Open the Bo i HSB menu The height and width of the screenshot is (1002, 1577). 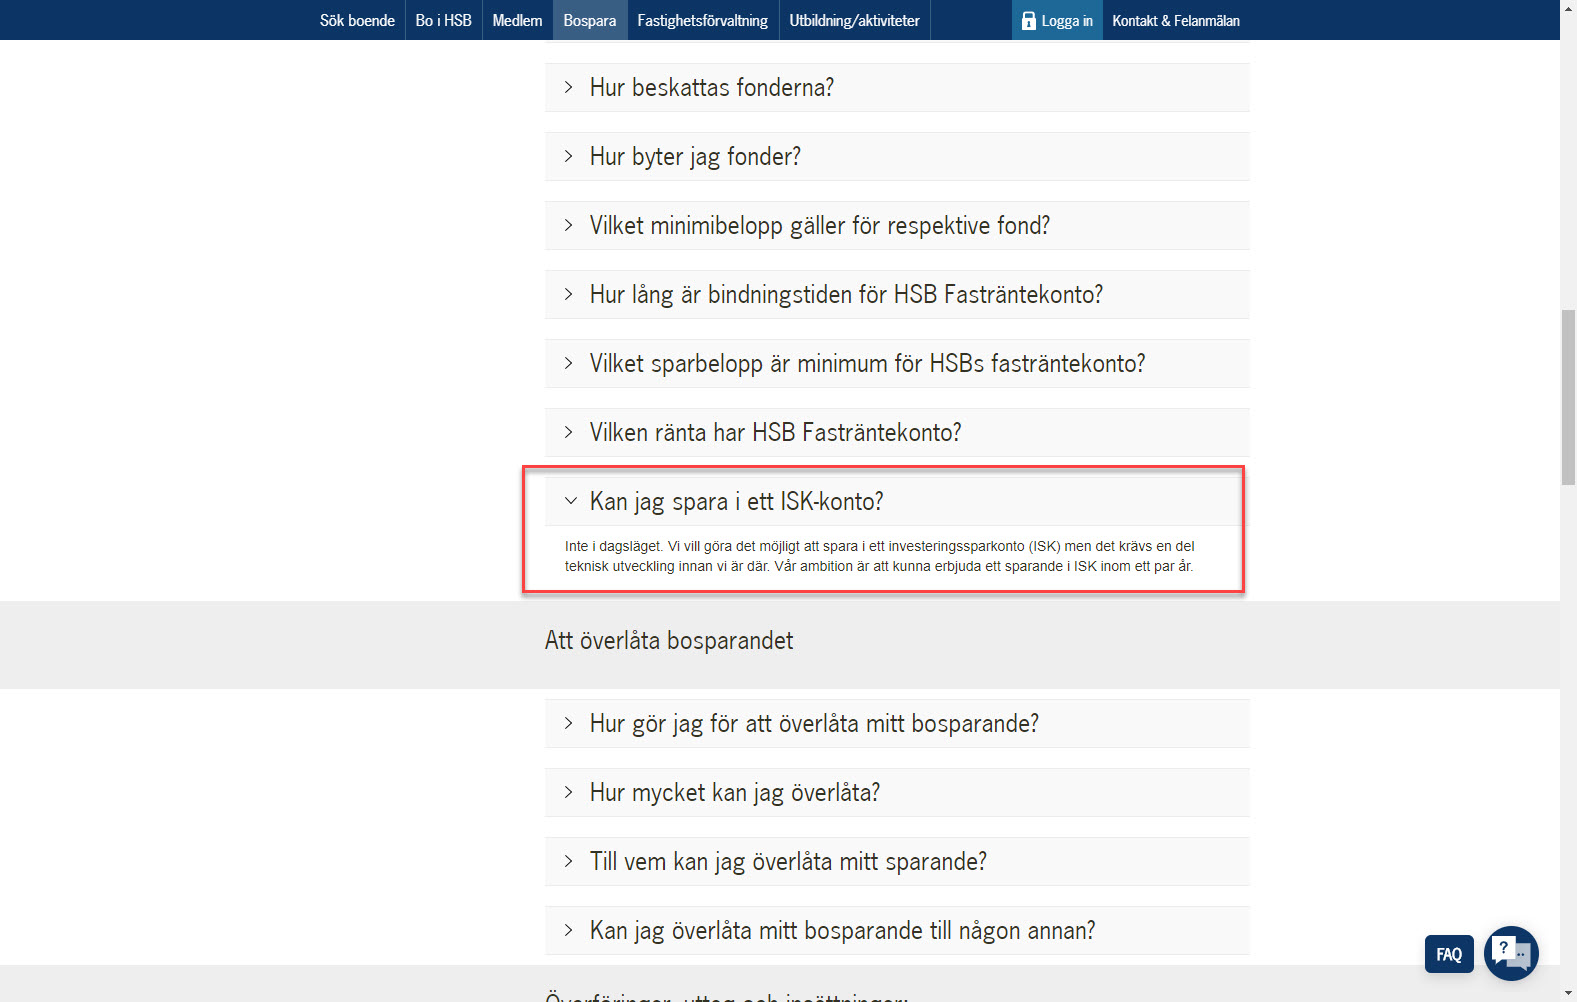(443, 21)
